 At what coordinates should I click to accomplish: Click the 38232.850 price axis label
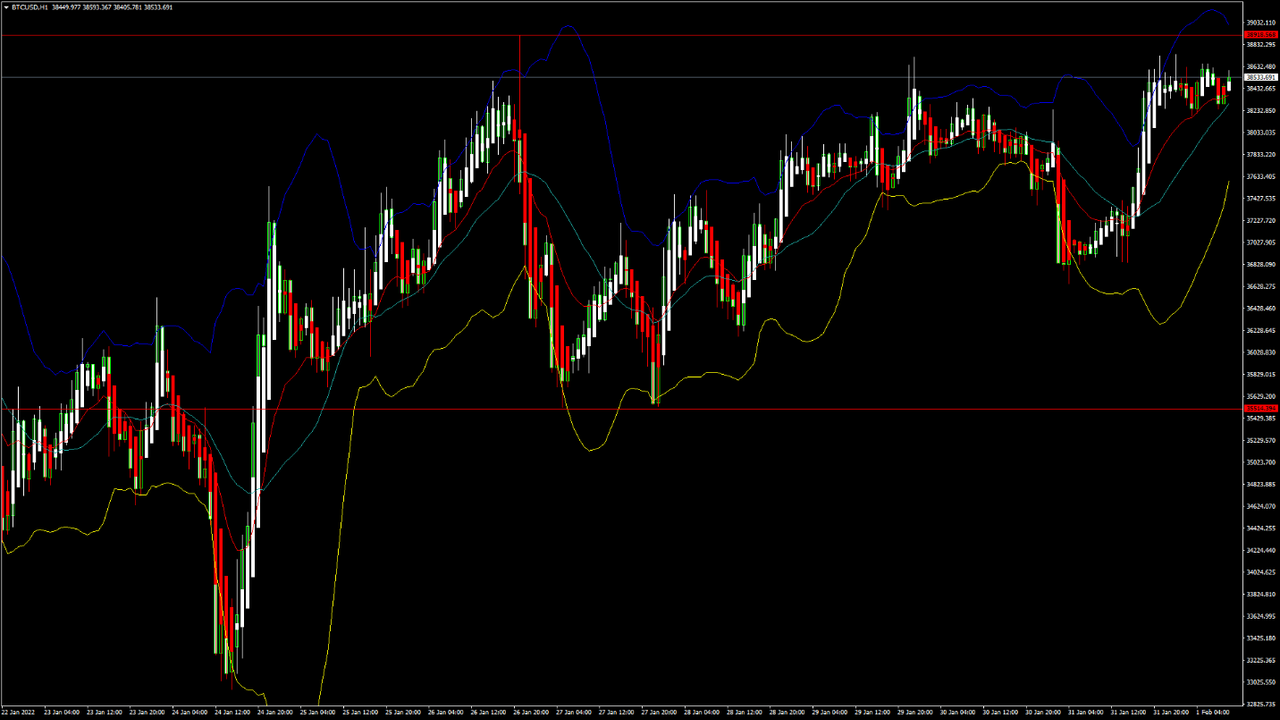(1260, 110)
